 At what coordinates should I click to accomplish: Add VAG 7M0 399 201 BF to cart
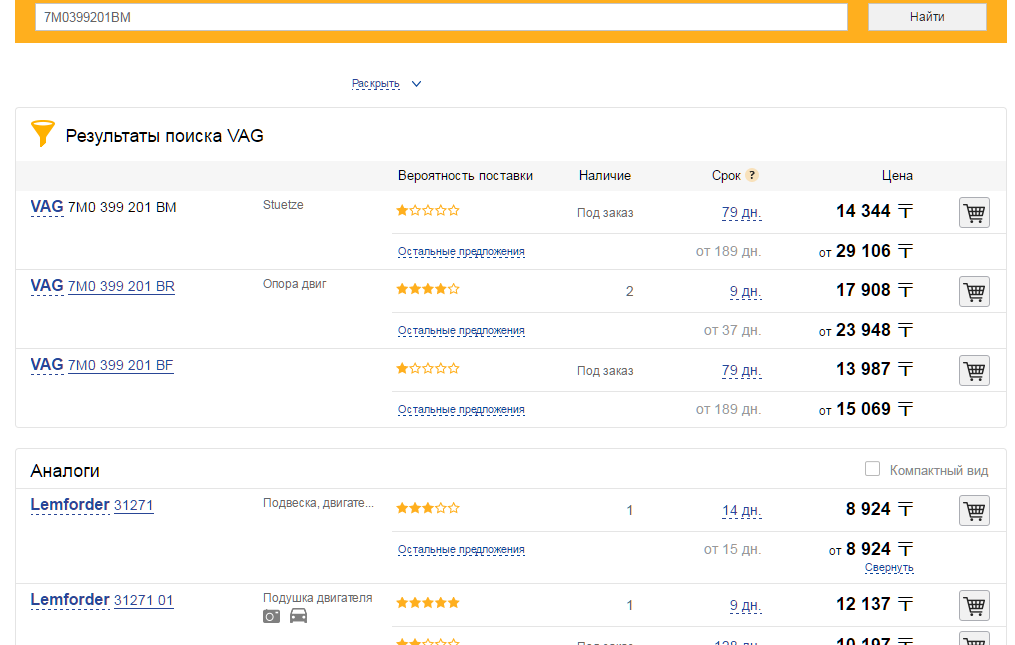pos(974,370)
